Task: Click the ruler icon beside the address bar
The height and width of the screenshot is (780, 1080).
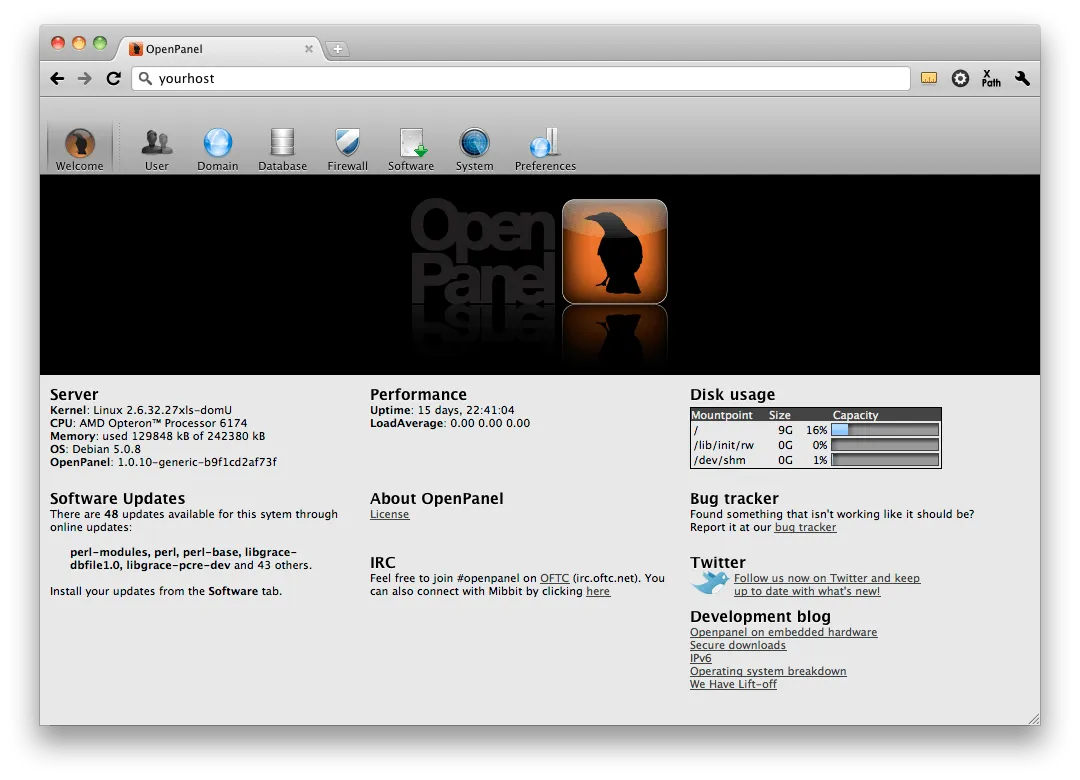Action: (928, 78)
